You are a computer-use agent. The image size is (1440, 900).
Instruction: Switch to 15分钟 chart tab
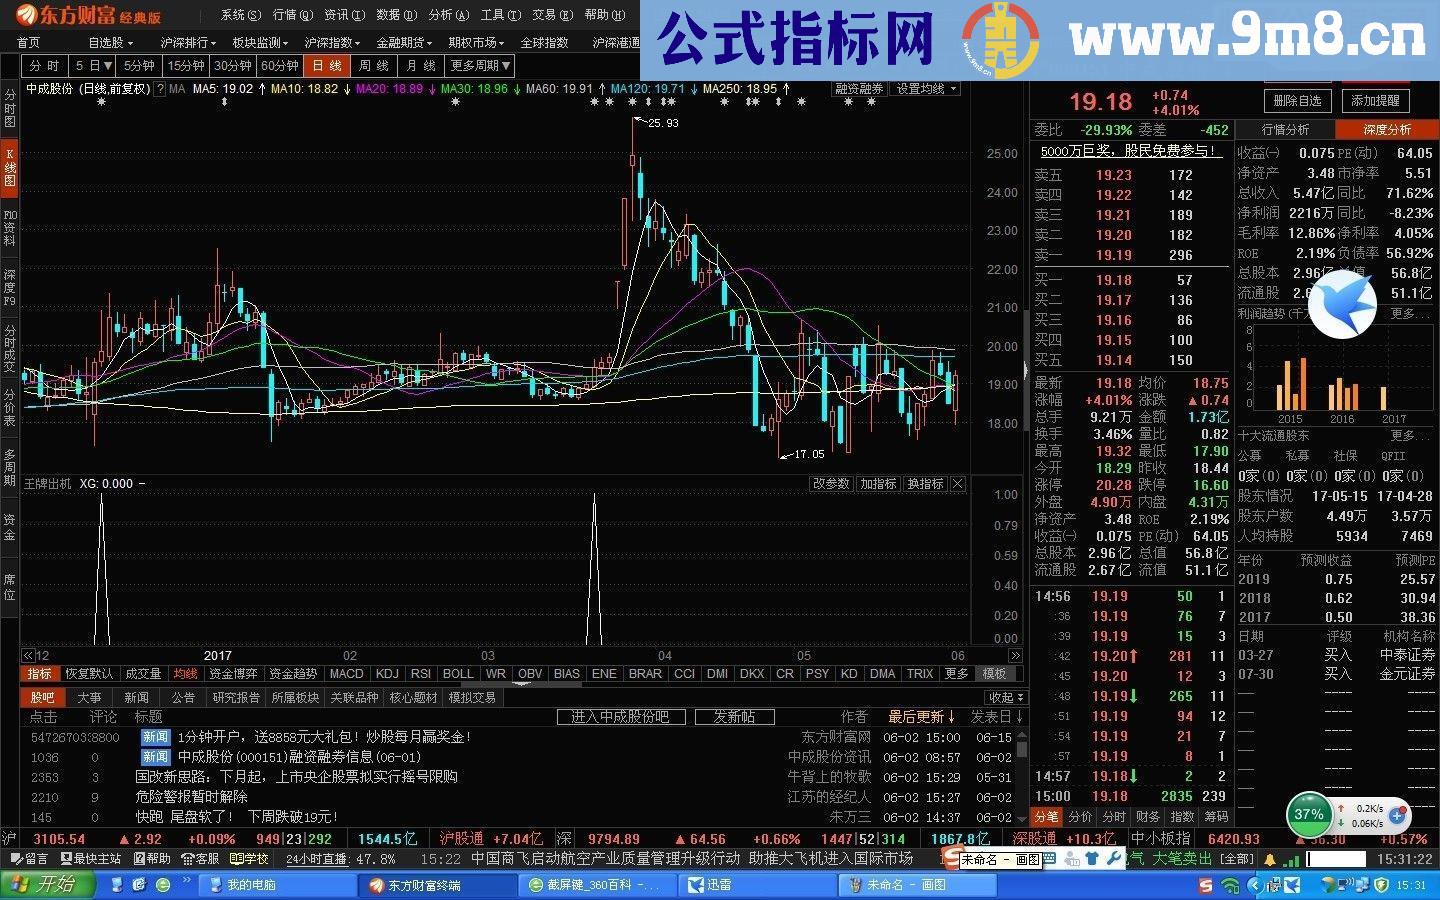pos(186,65)
